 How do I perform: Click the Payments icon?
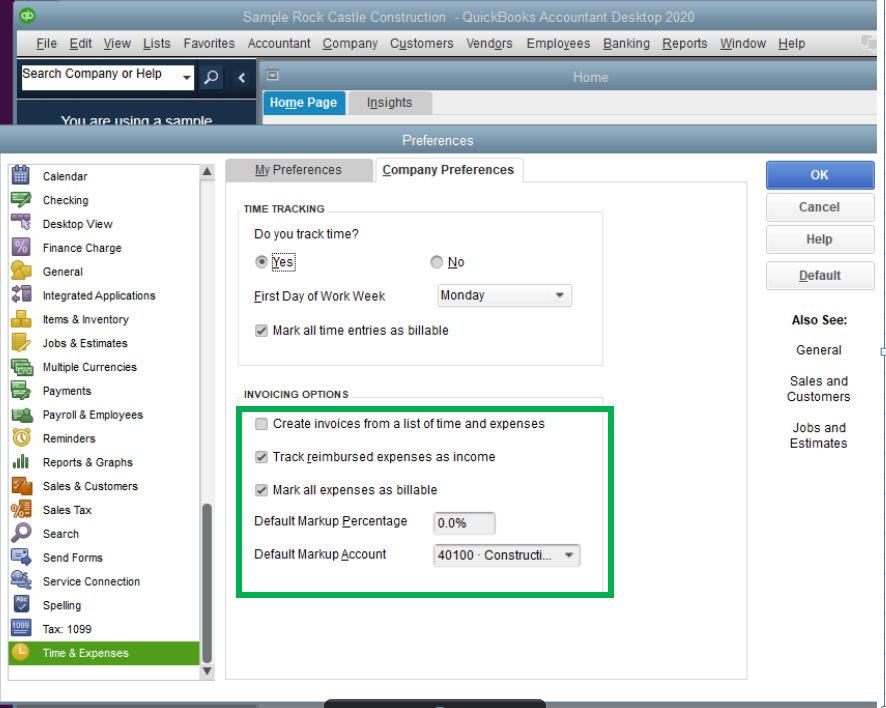coord(21,390)
